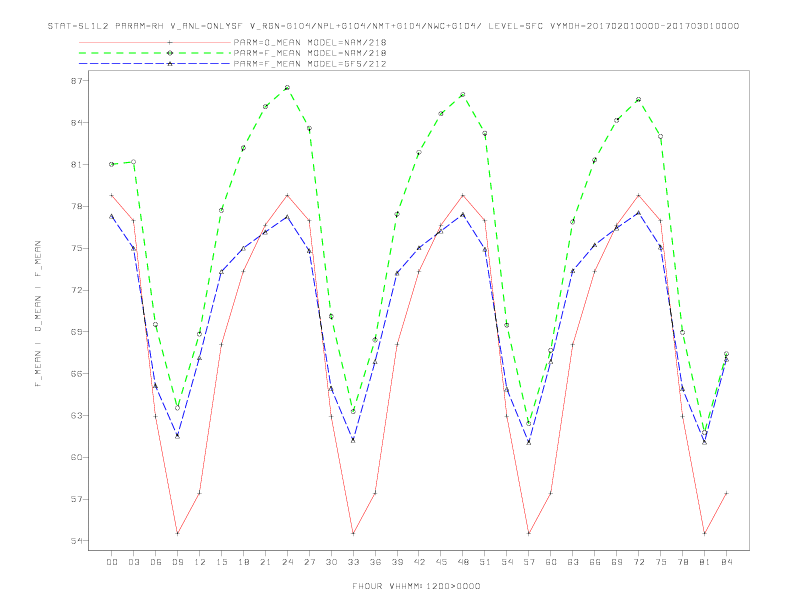Click x-axis forecast hour label 42

click(419, 562)
